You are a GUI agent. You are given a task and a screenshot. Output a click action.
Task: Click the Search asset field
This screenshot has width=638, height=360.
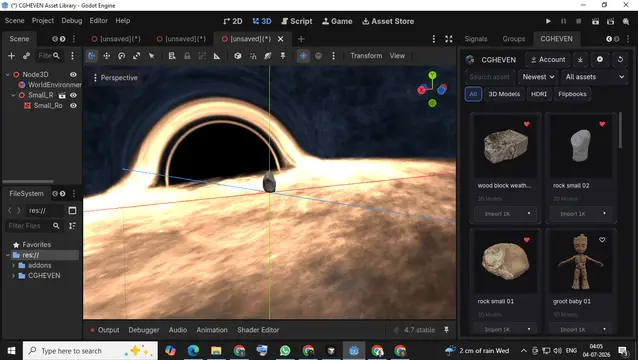click(490, 76)
